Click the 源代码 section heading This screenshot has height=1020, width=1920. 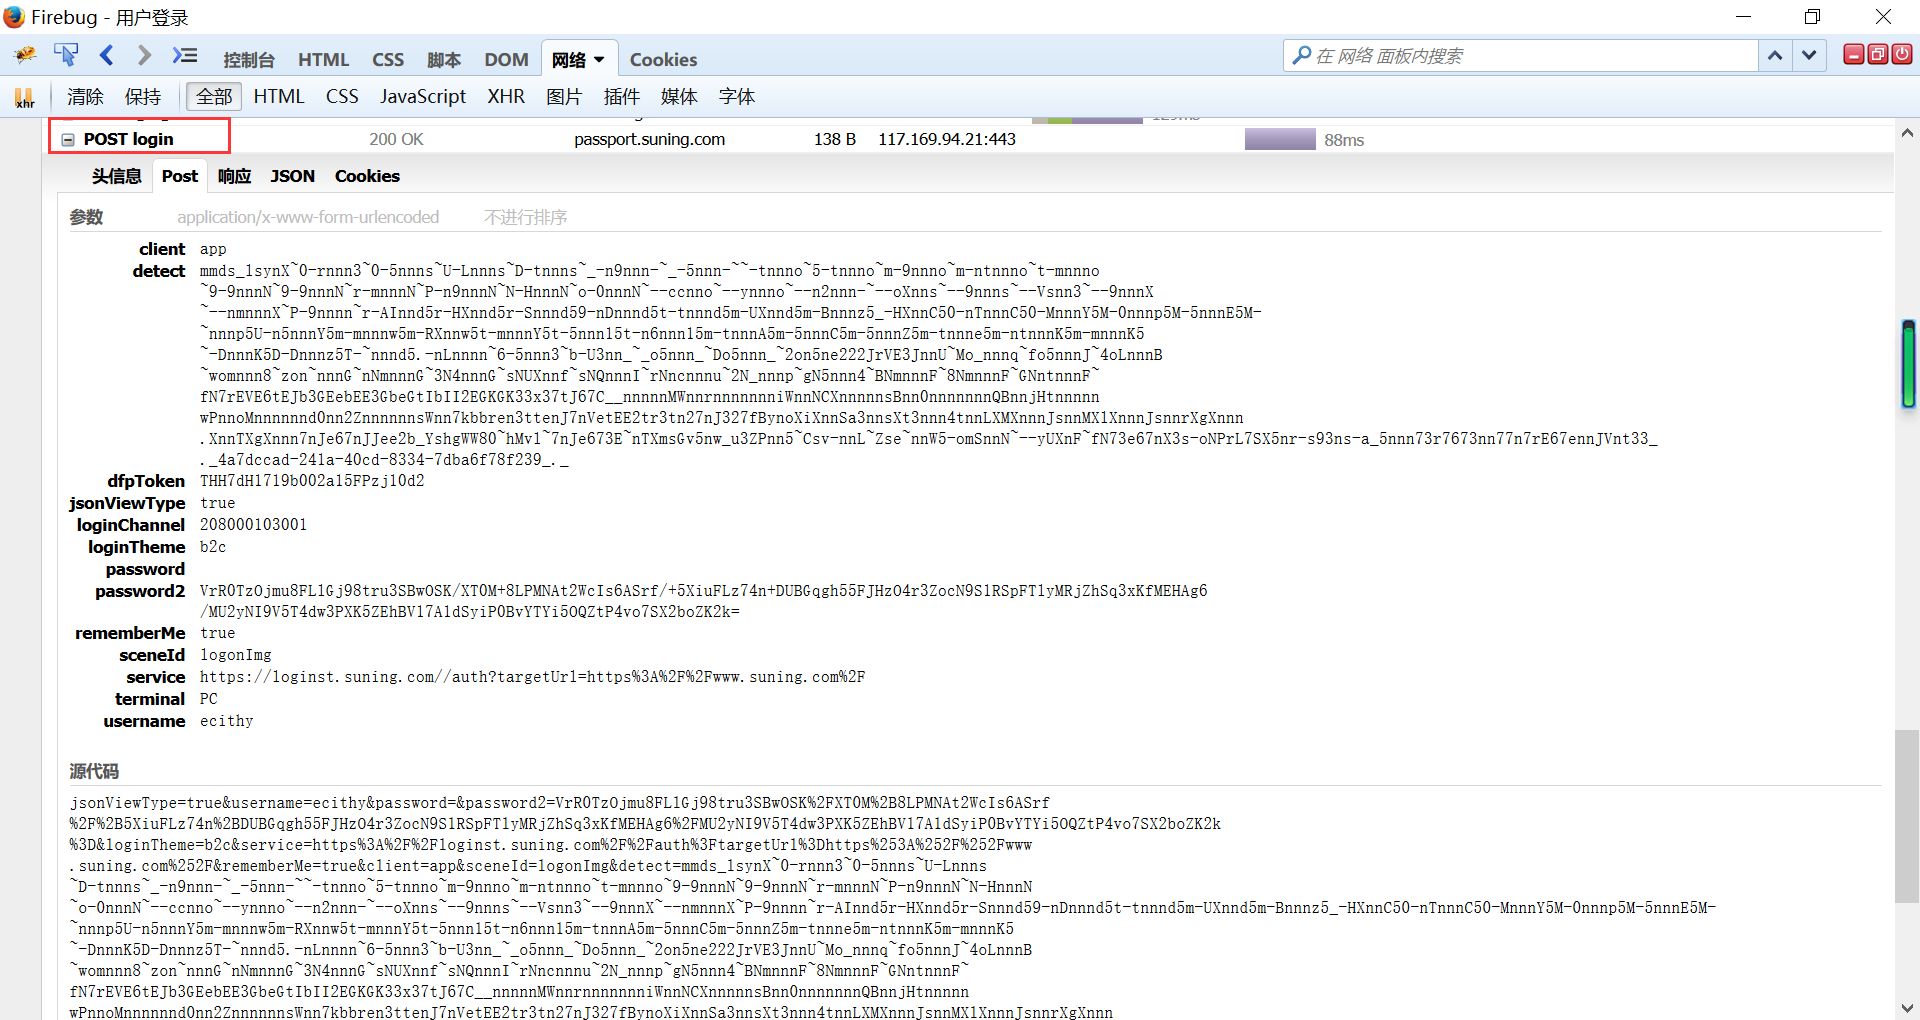pyautogui.click(x=94, y=771)
